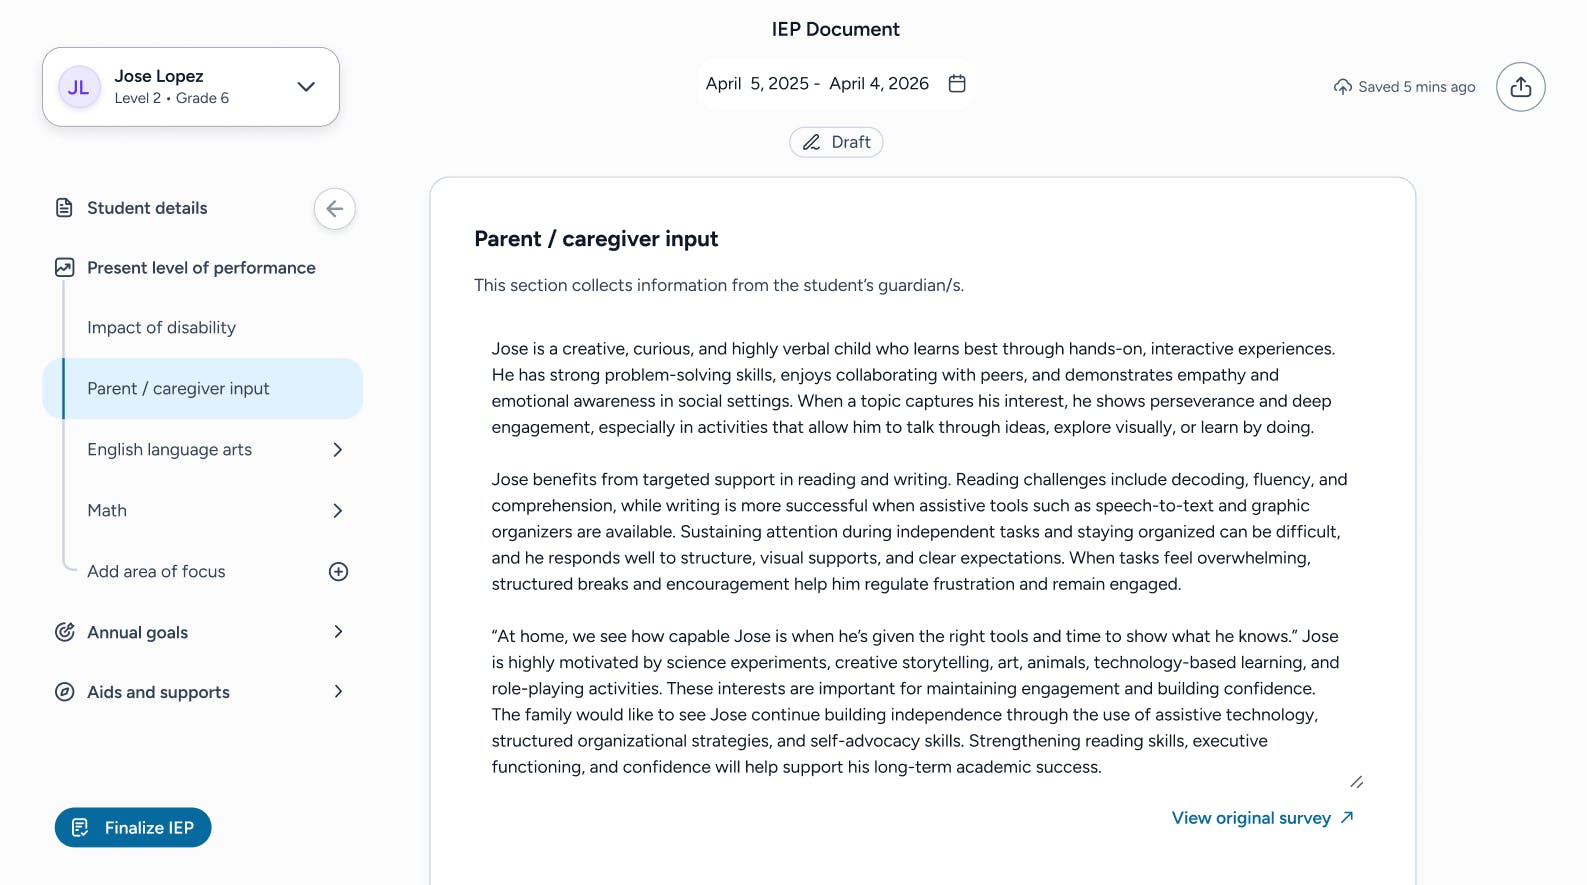Select Parent / caregiver input sidebar item
1587x885 pixels.
[178, 389]
